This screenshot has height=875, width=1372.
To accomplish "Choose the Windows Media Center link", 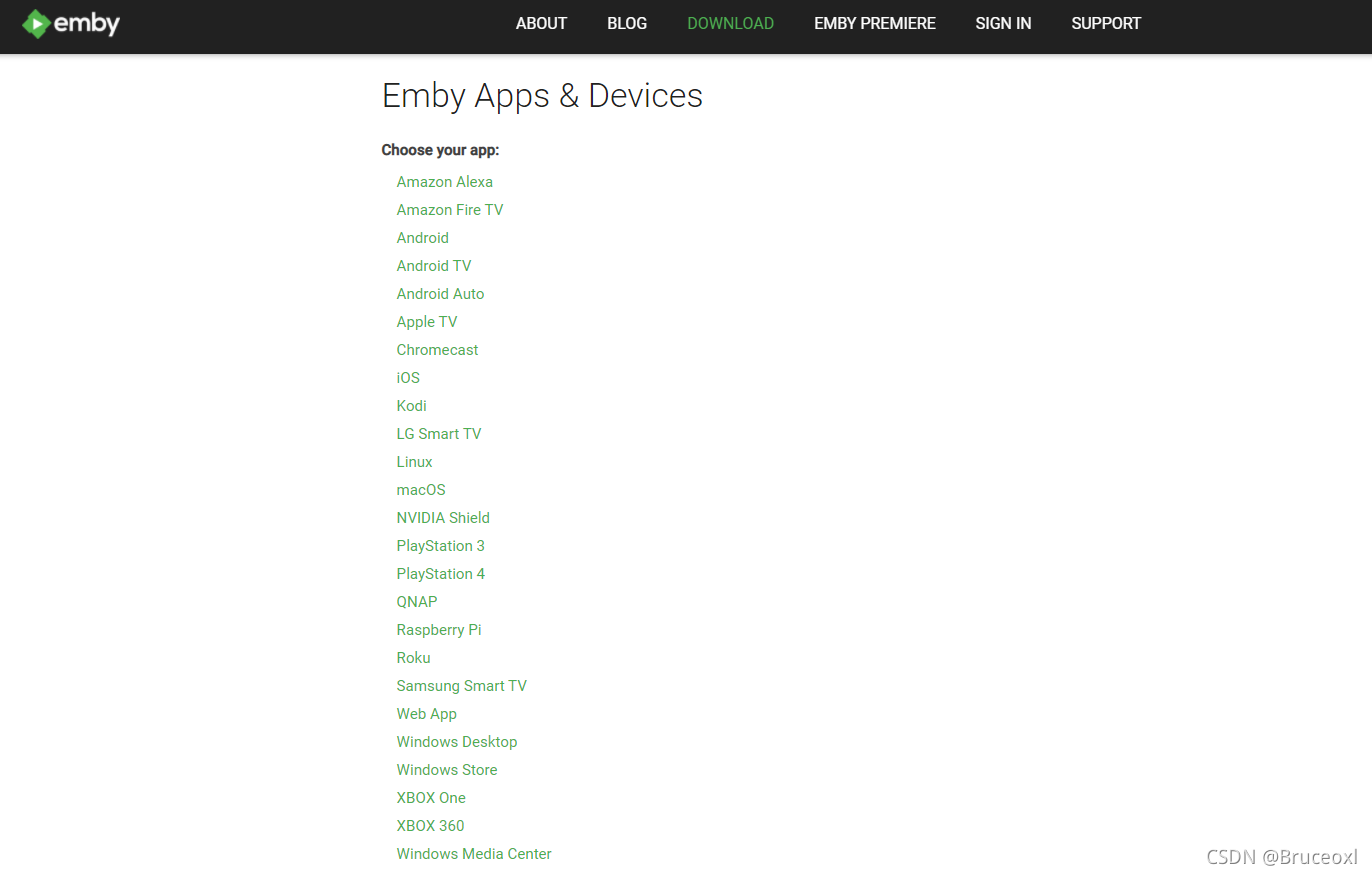I will [x=474, y=854].
